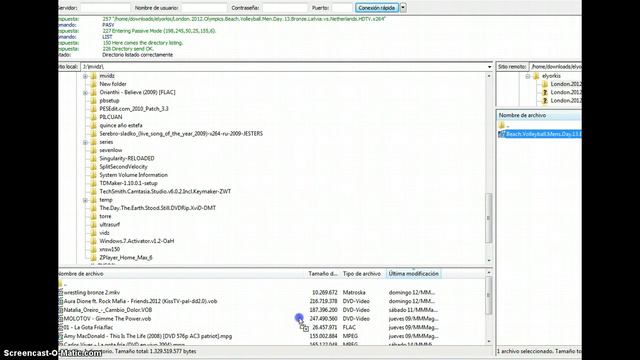Select the Singularity-RELOADED folder icon
Screen dimensions: 640x360
93,158
